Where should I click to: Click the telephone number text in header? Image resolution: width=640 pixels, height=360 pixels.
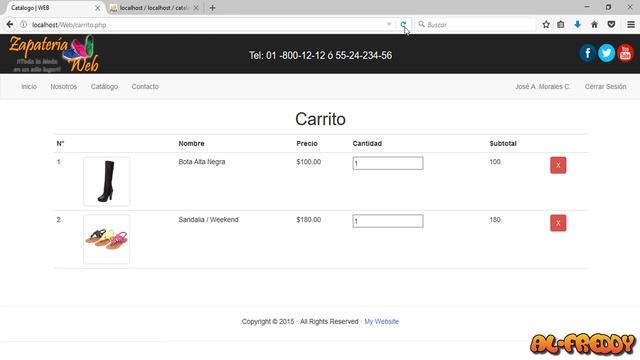[320, 56]
